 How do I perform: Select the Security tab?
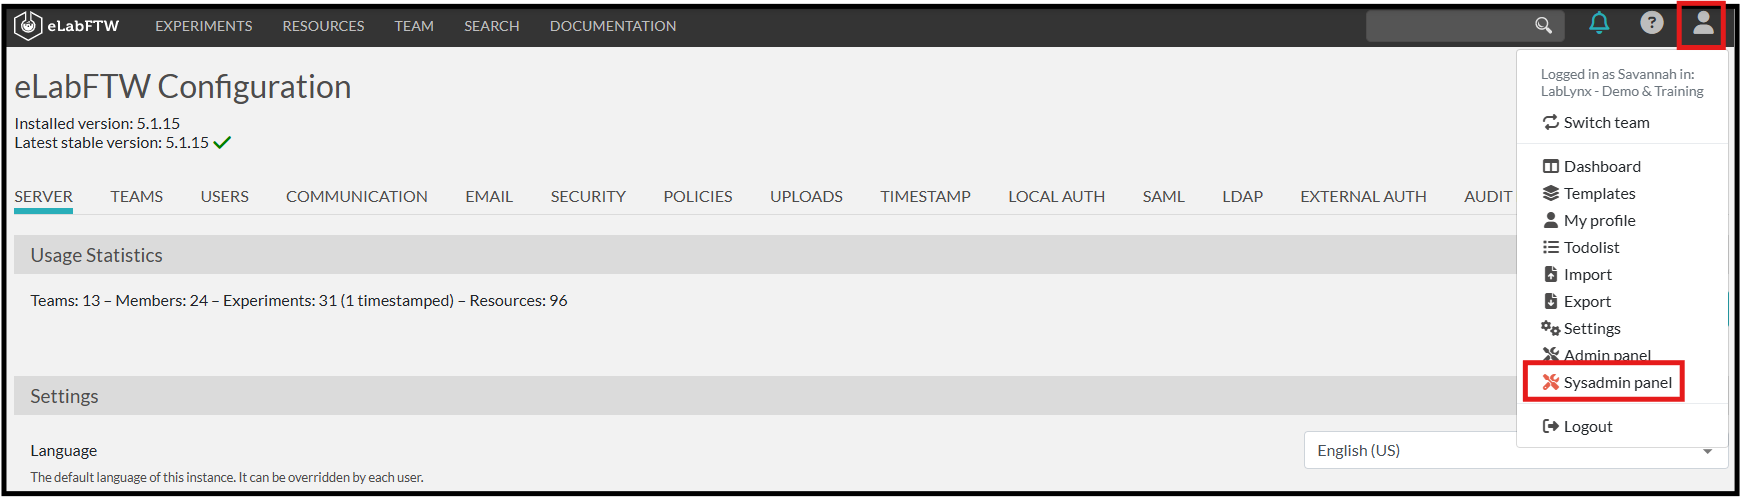588,197
